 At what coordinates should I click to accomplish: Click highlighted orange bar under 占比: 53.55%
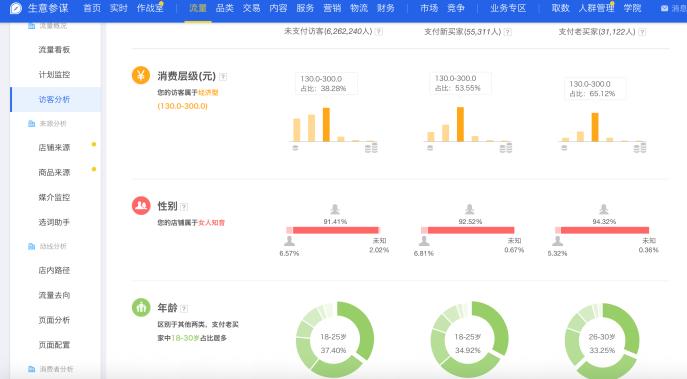(x=460, y=124)
